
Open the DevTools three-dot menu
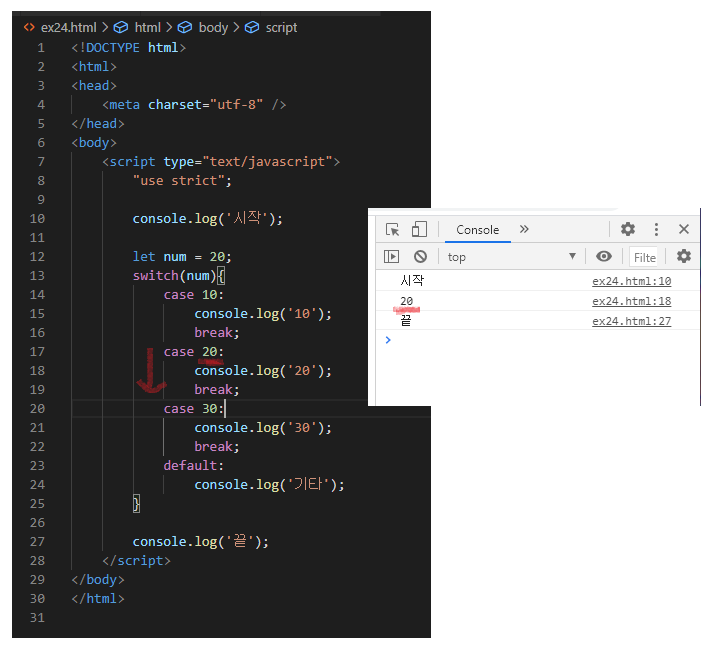click(656, 229)
